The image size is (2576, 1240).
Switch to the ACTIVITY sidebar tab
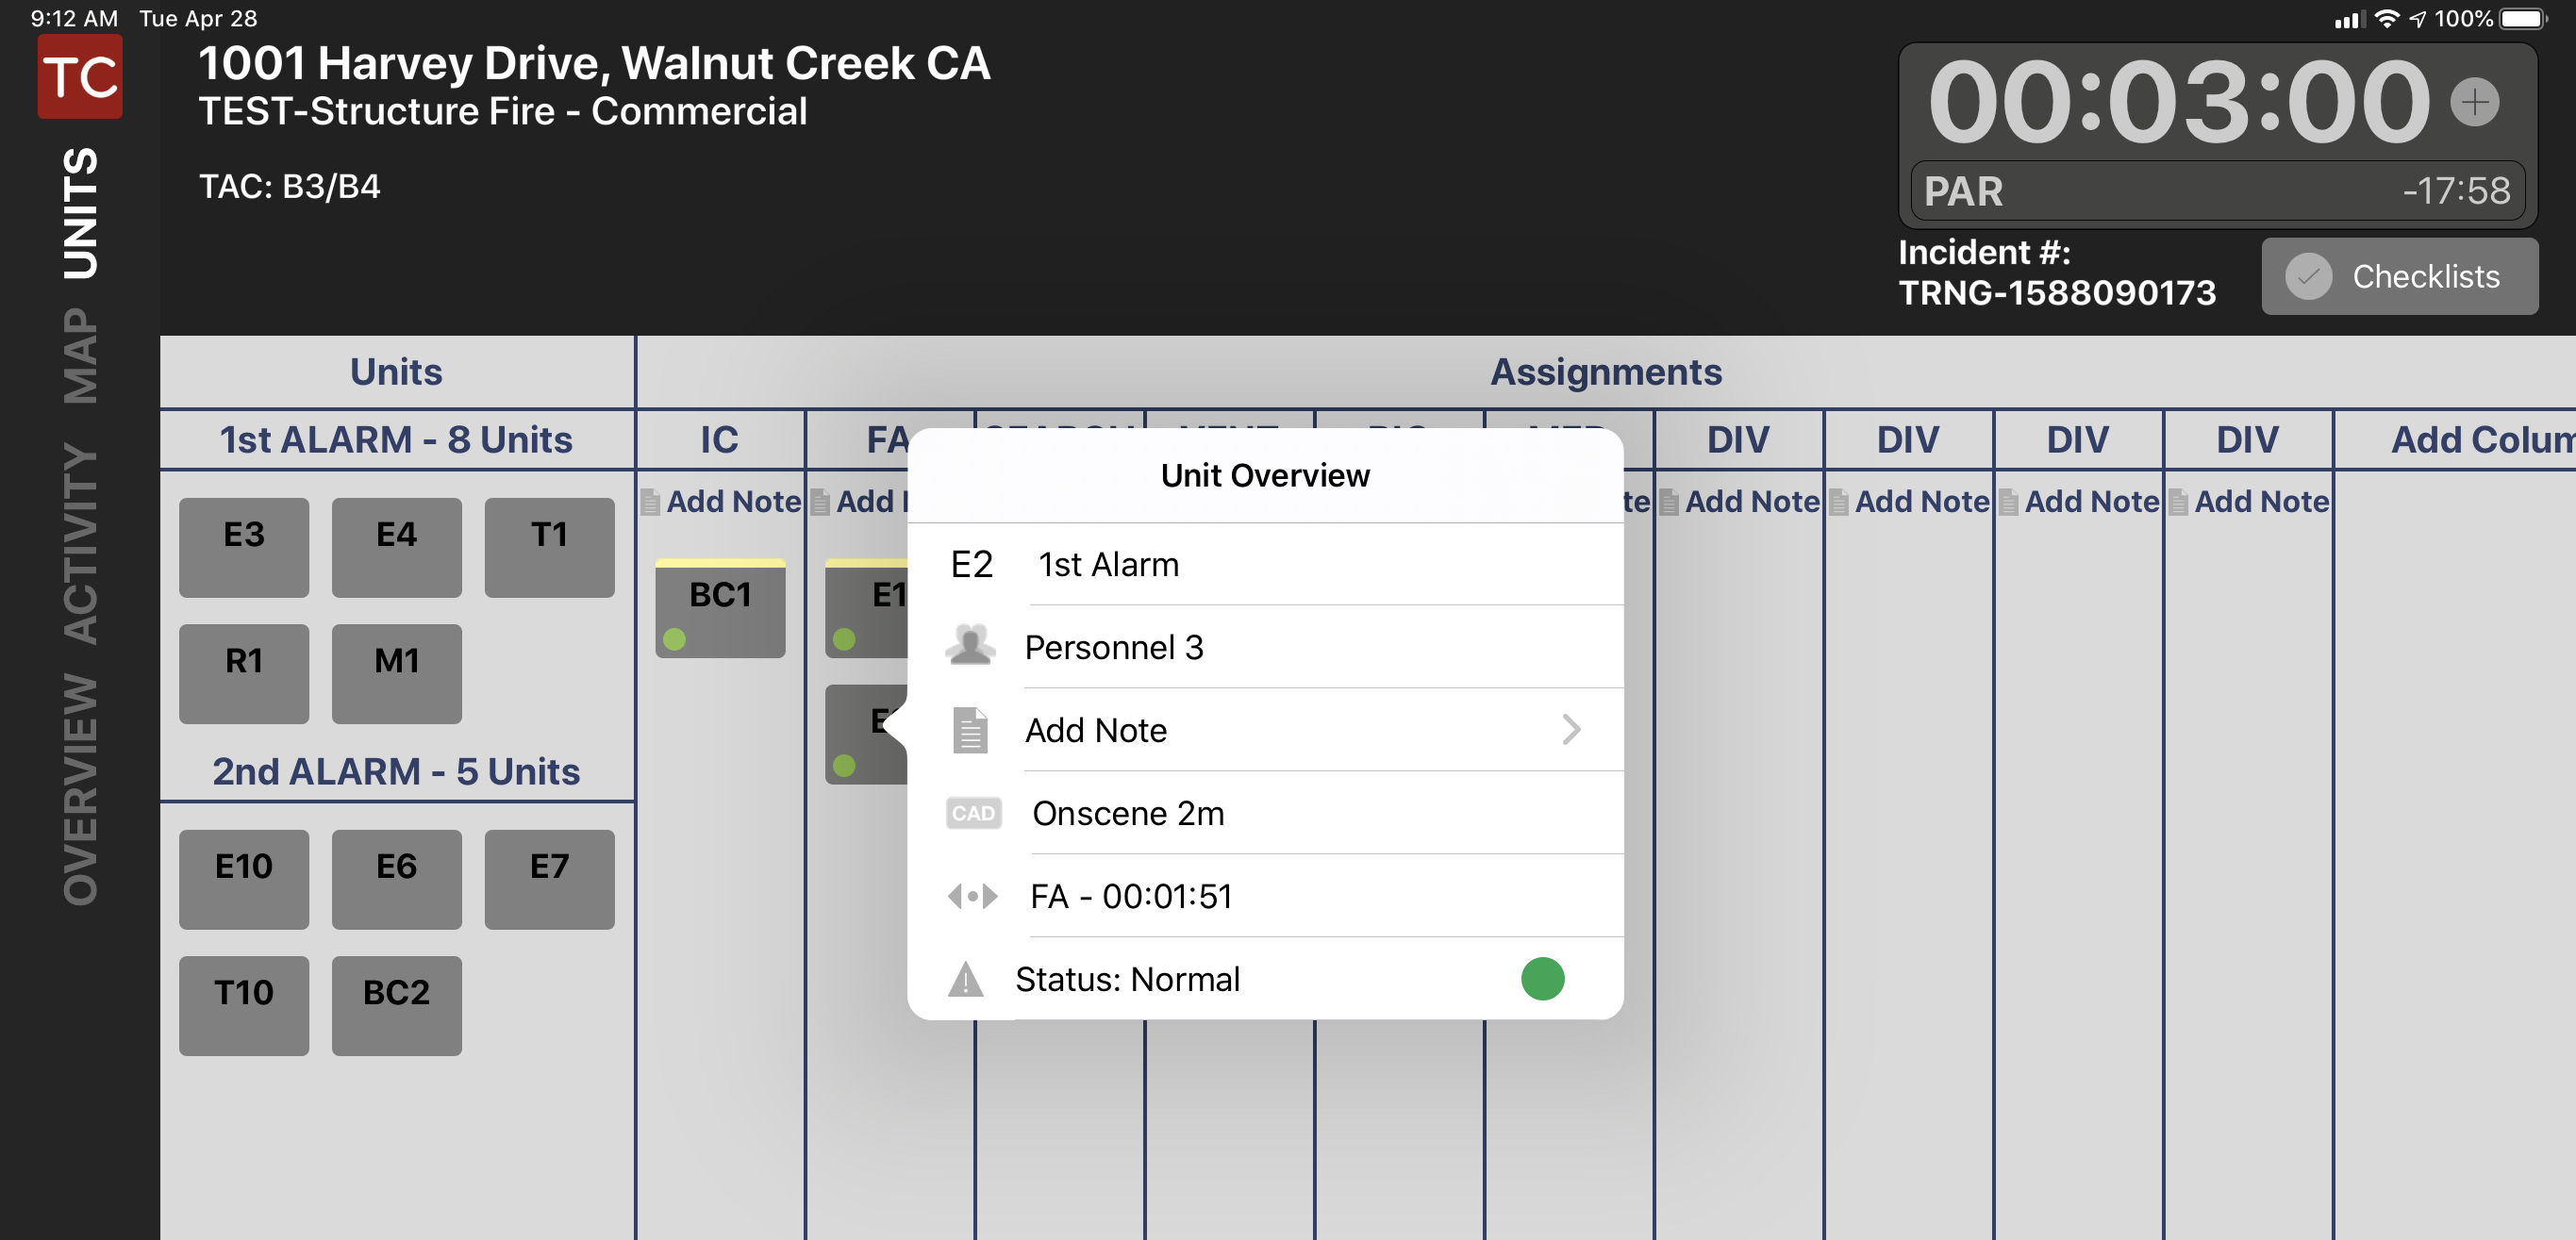pyautogui.click(x=80, y=544)
